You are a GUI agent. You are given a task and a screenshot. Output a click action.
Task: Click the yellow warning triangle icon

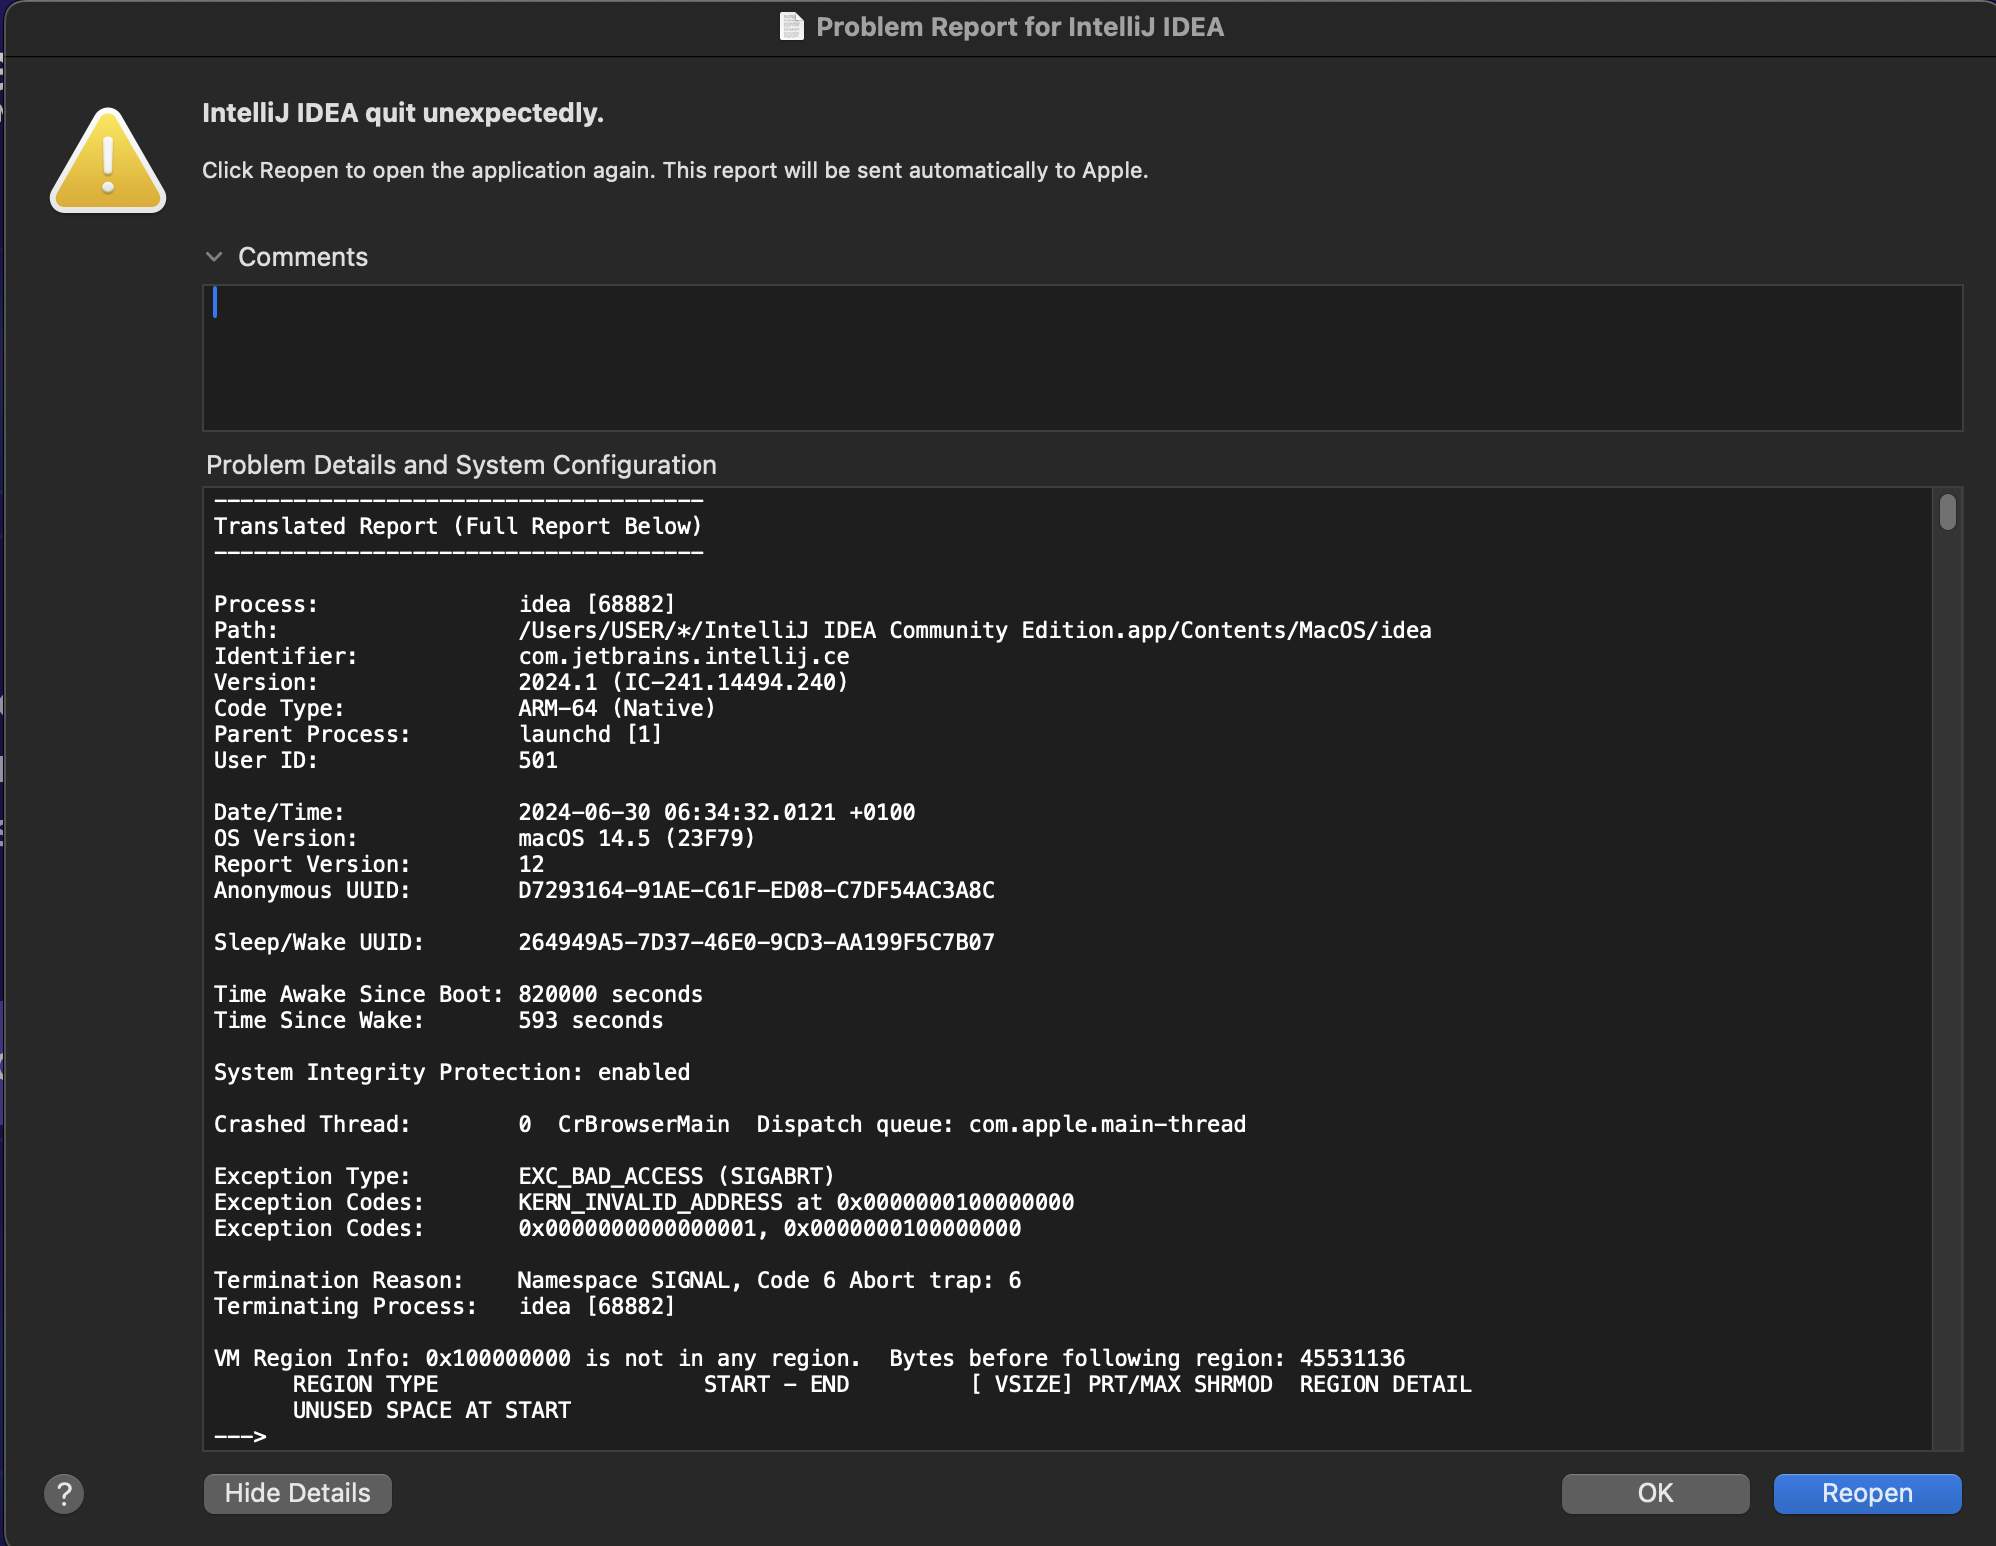coord(108,161)
